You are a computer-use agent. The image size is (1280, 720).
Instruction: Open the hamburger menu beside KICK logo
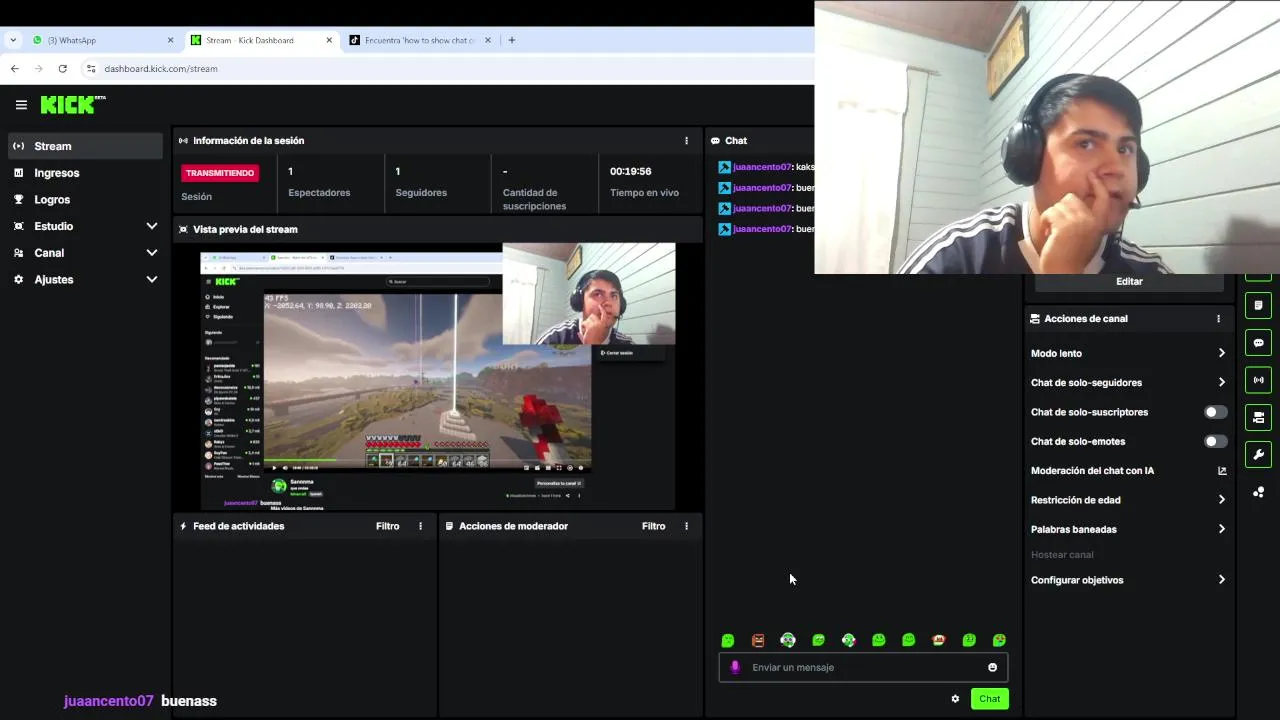click(21, 104)
